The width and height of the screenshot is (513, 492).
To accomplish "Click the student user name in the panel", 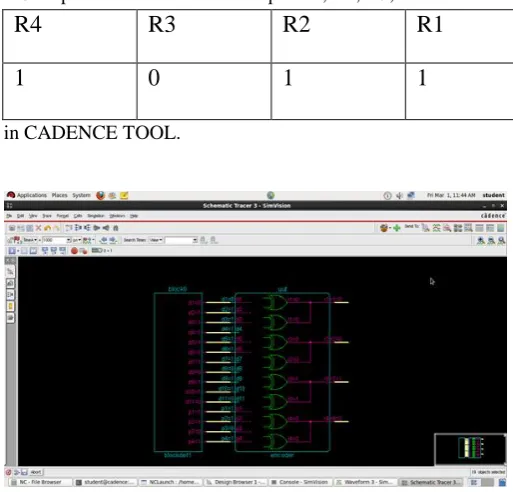I will pyautogui.click(x=493, y=195).
